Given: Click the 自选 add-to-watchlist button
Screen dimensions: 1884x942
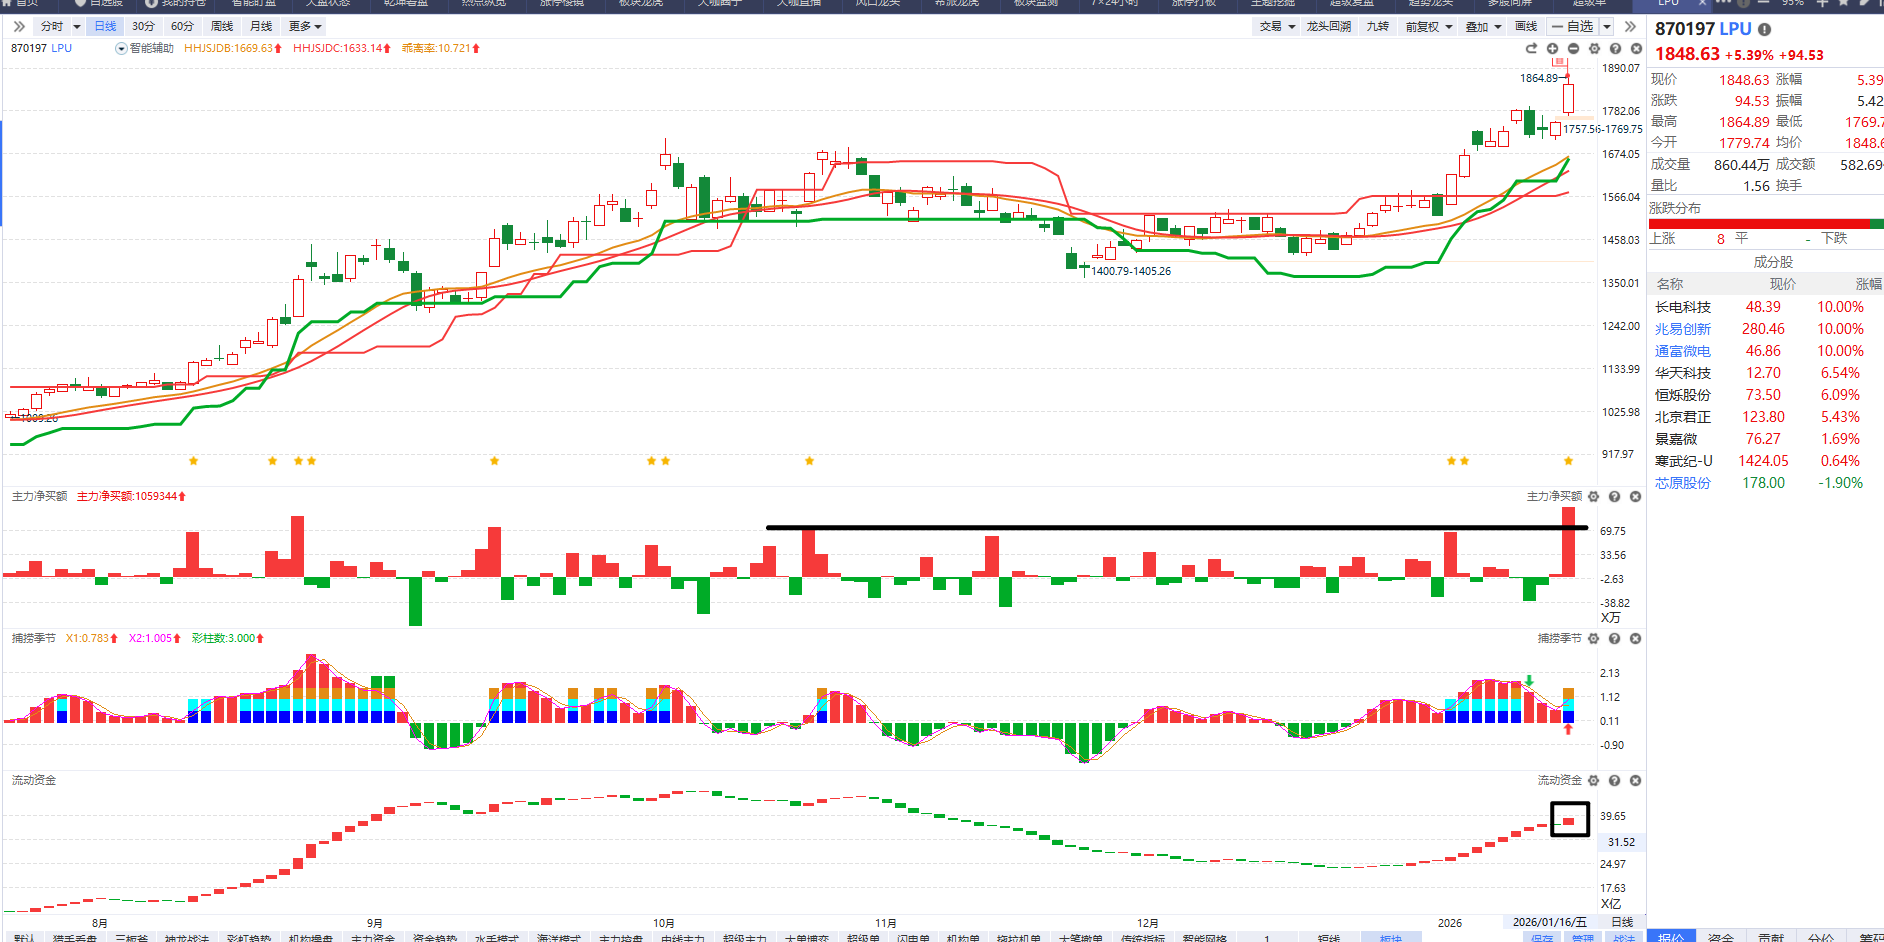Looking at the screenshot, I should pyautogui.click(x=1573, y=26).
